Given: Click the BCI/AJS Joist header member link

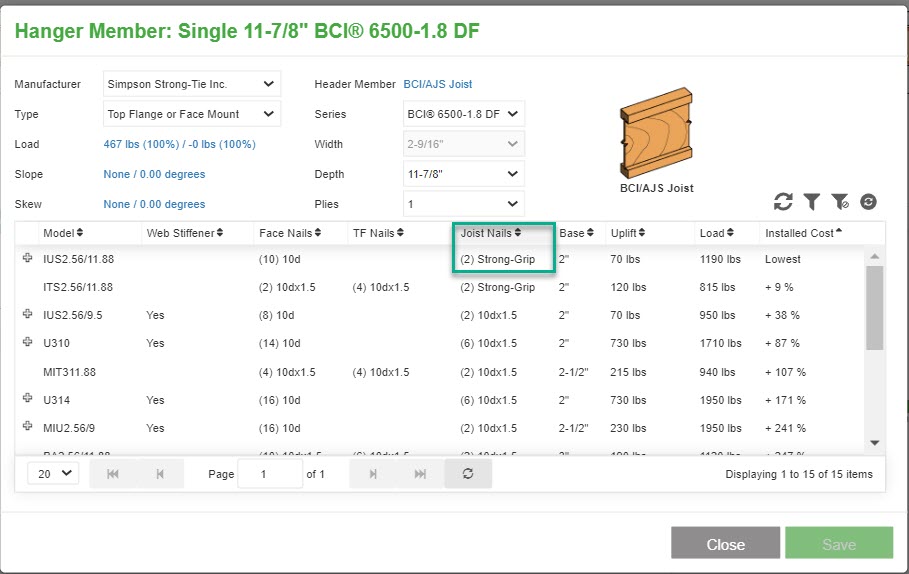Looking at the screenshot, I should click(x=438, y=84).
